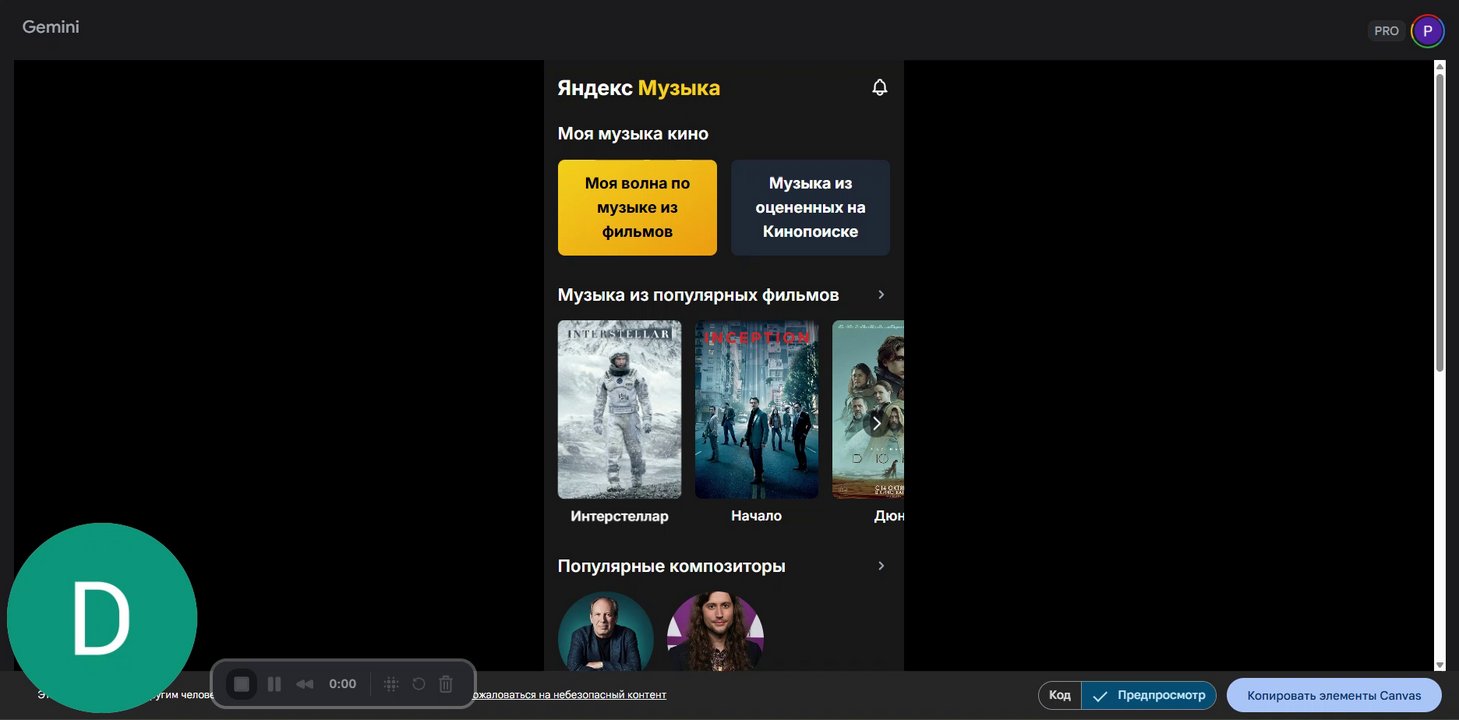Open the first composer portrait in suit

point(606,632)
